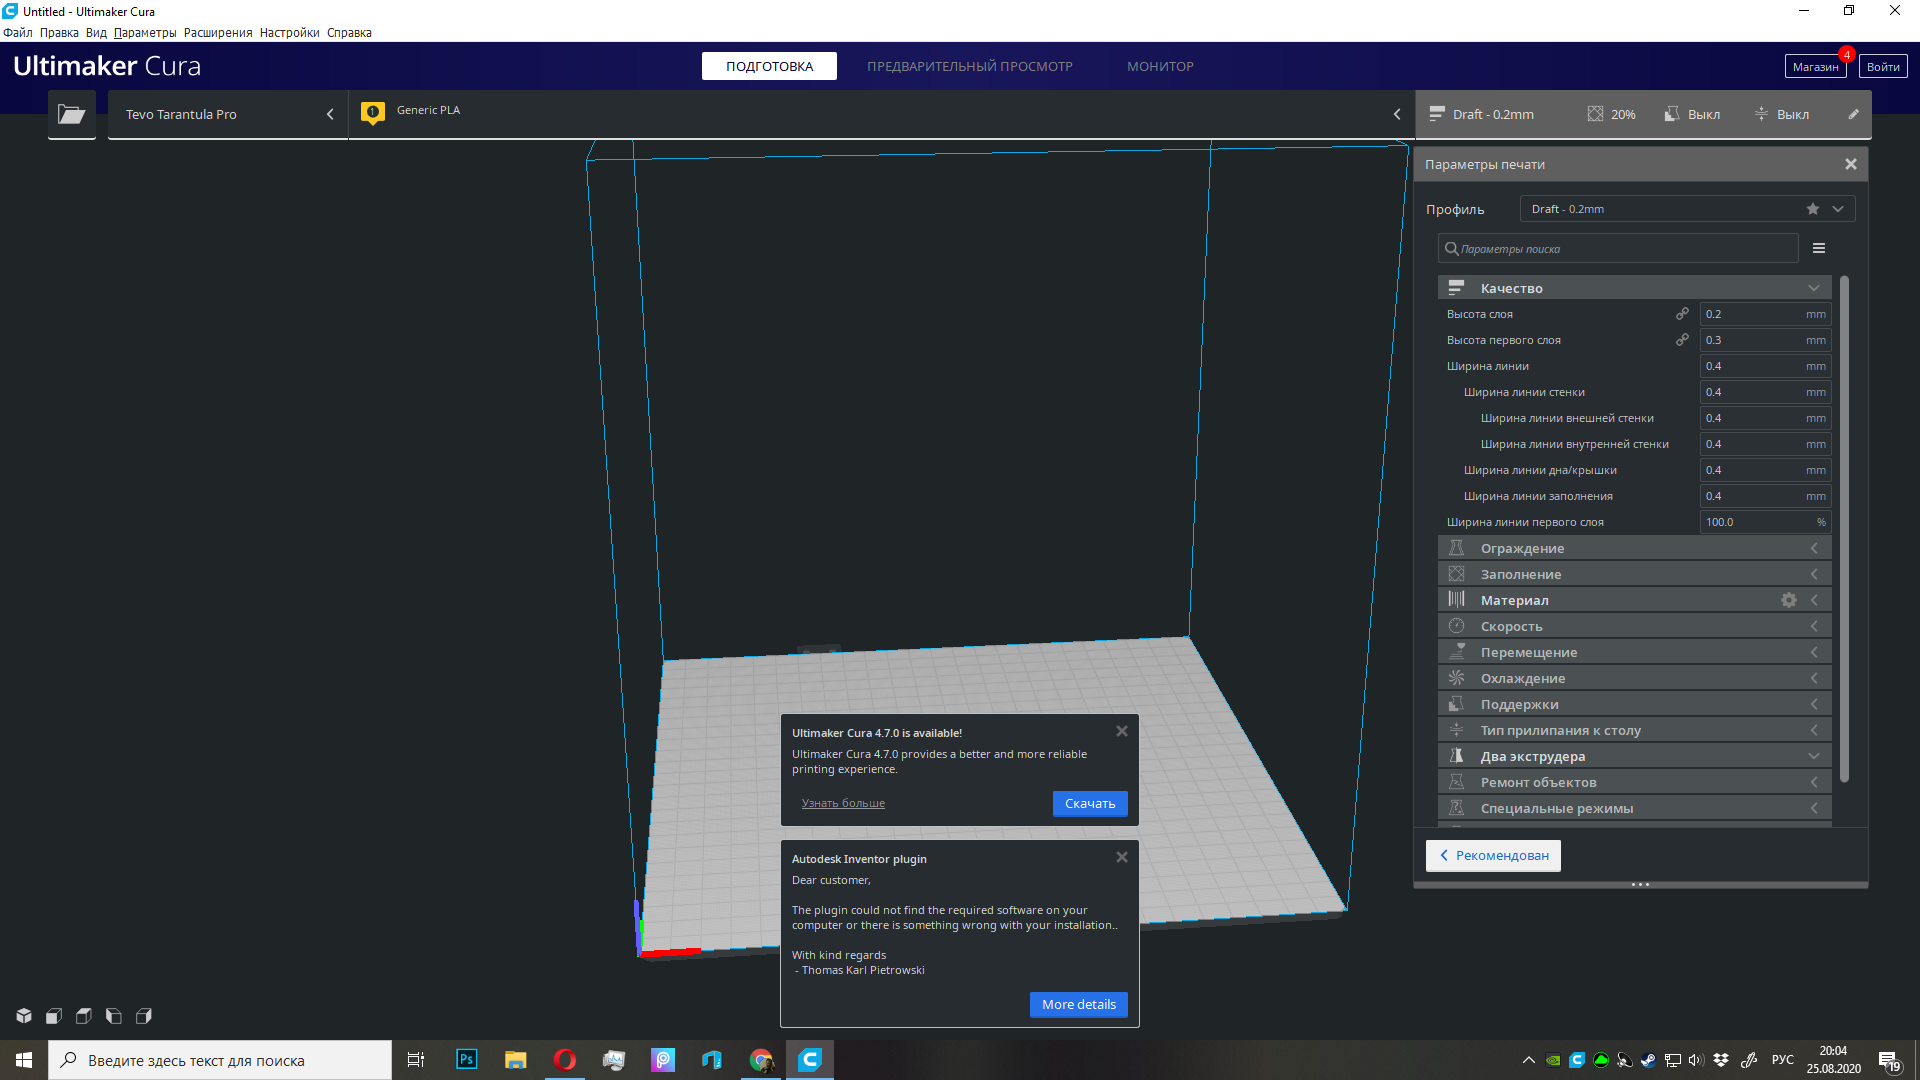Click the Скачать download button
Viewport: 1920px width, 1080px height.
click(1089, 804)
